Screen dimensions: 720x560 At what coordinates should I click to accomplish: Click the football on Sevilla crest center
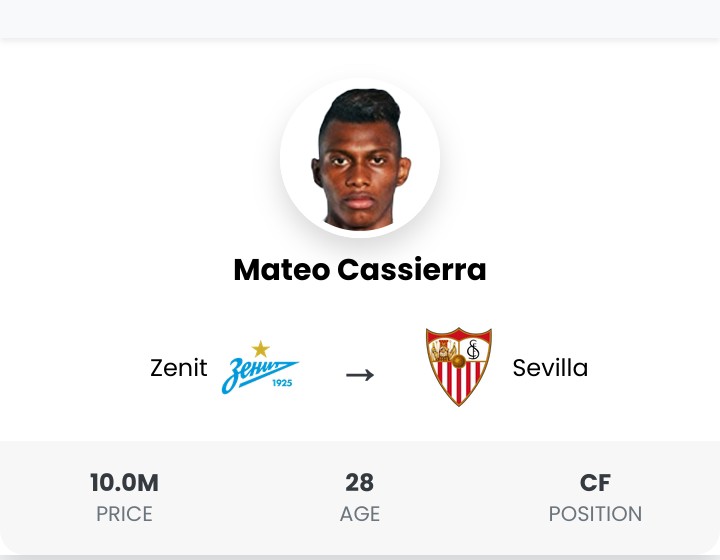(x=458, y=361)
